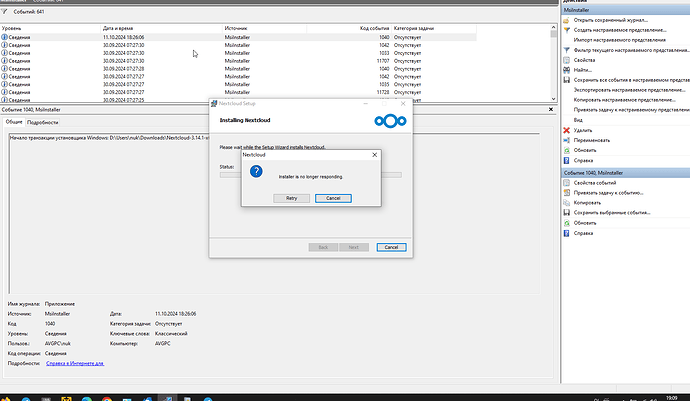Switch to the Подробности tab
690x401 pixels.
tap(42, 121)
